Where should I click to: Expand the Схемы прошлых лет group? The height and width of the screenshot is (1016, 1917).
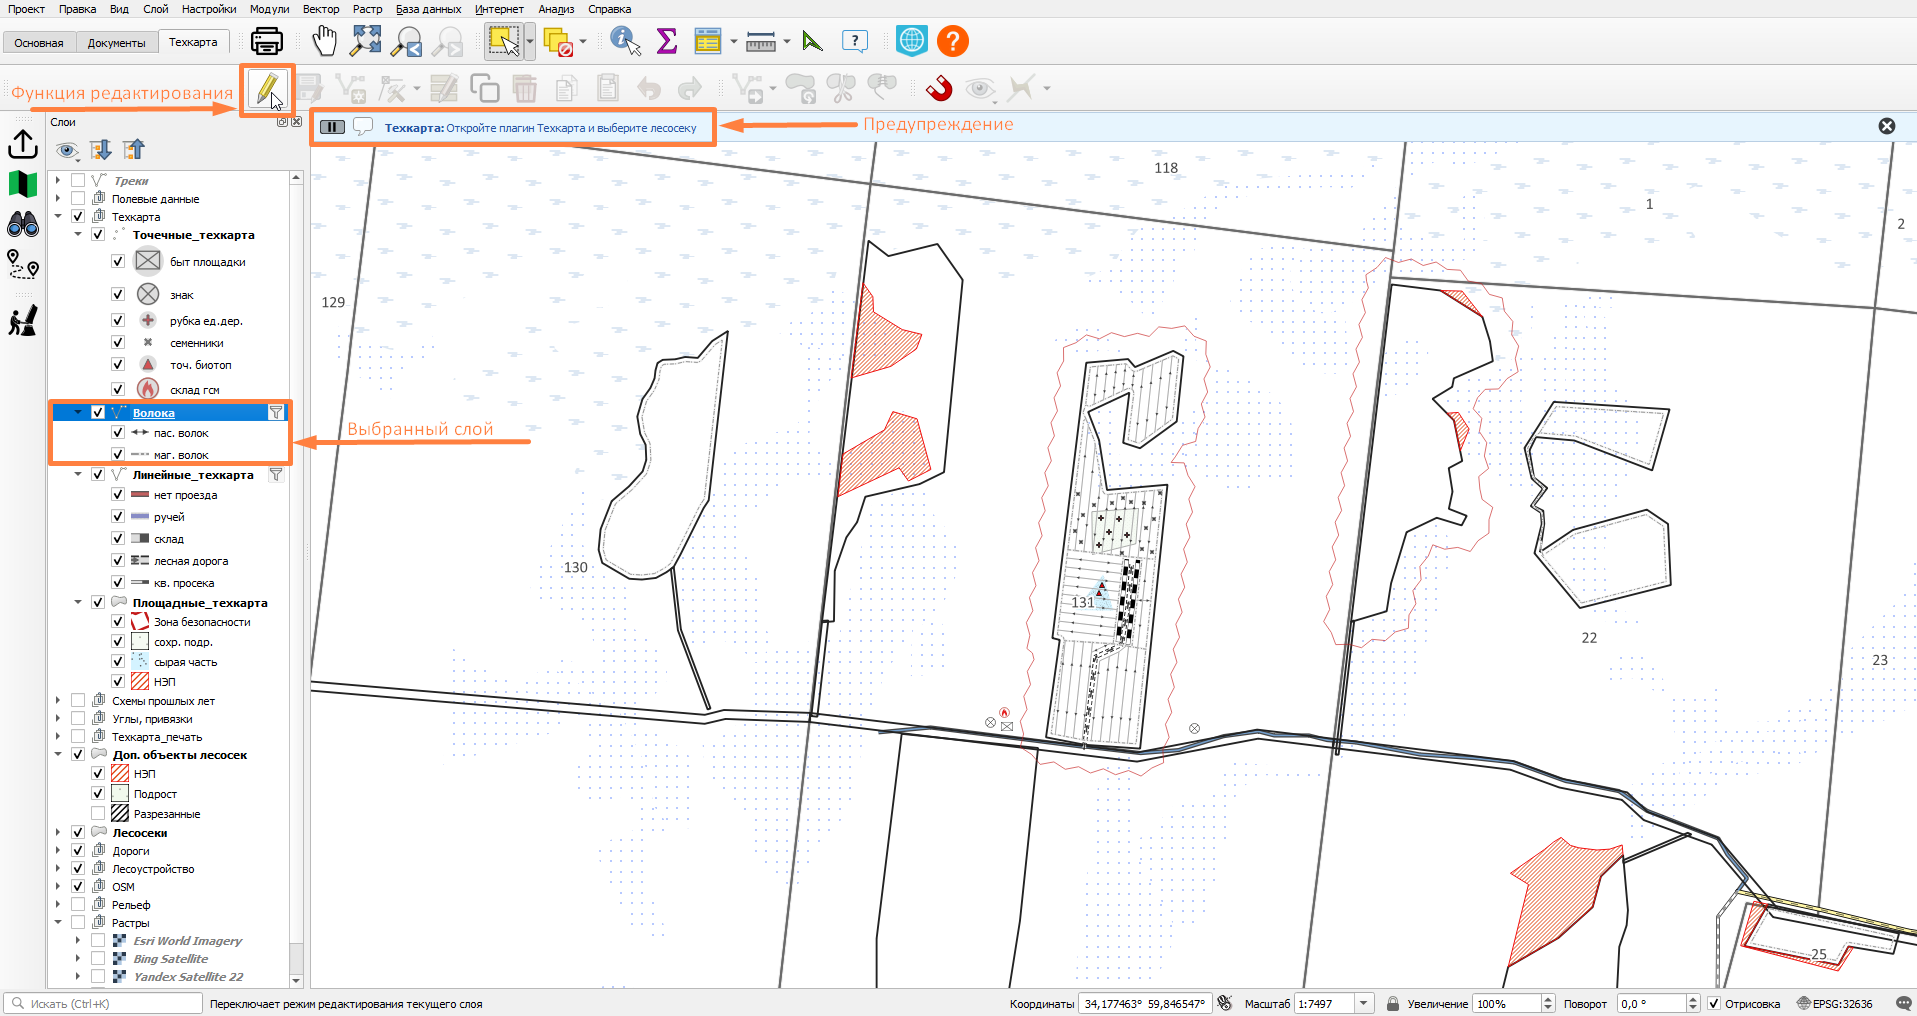58,701
